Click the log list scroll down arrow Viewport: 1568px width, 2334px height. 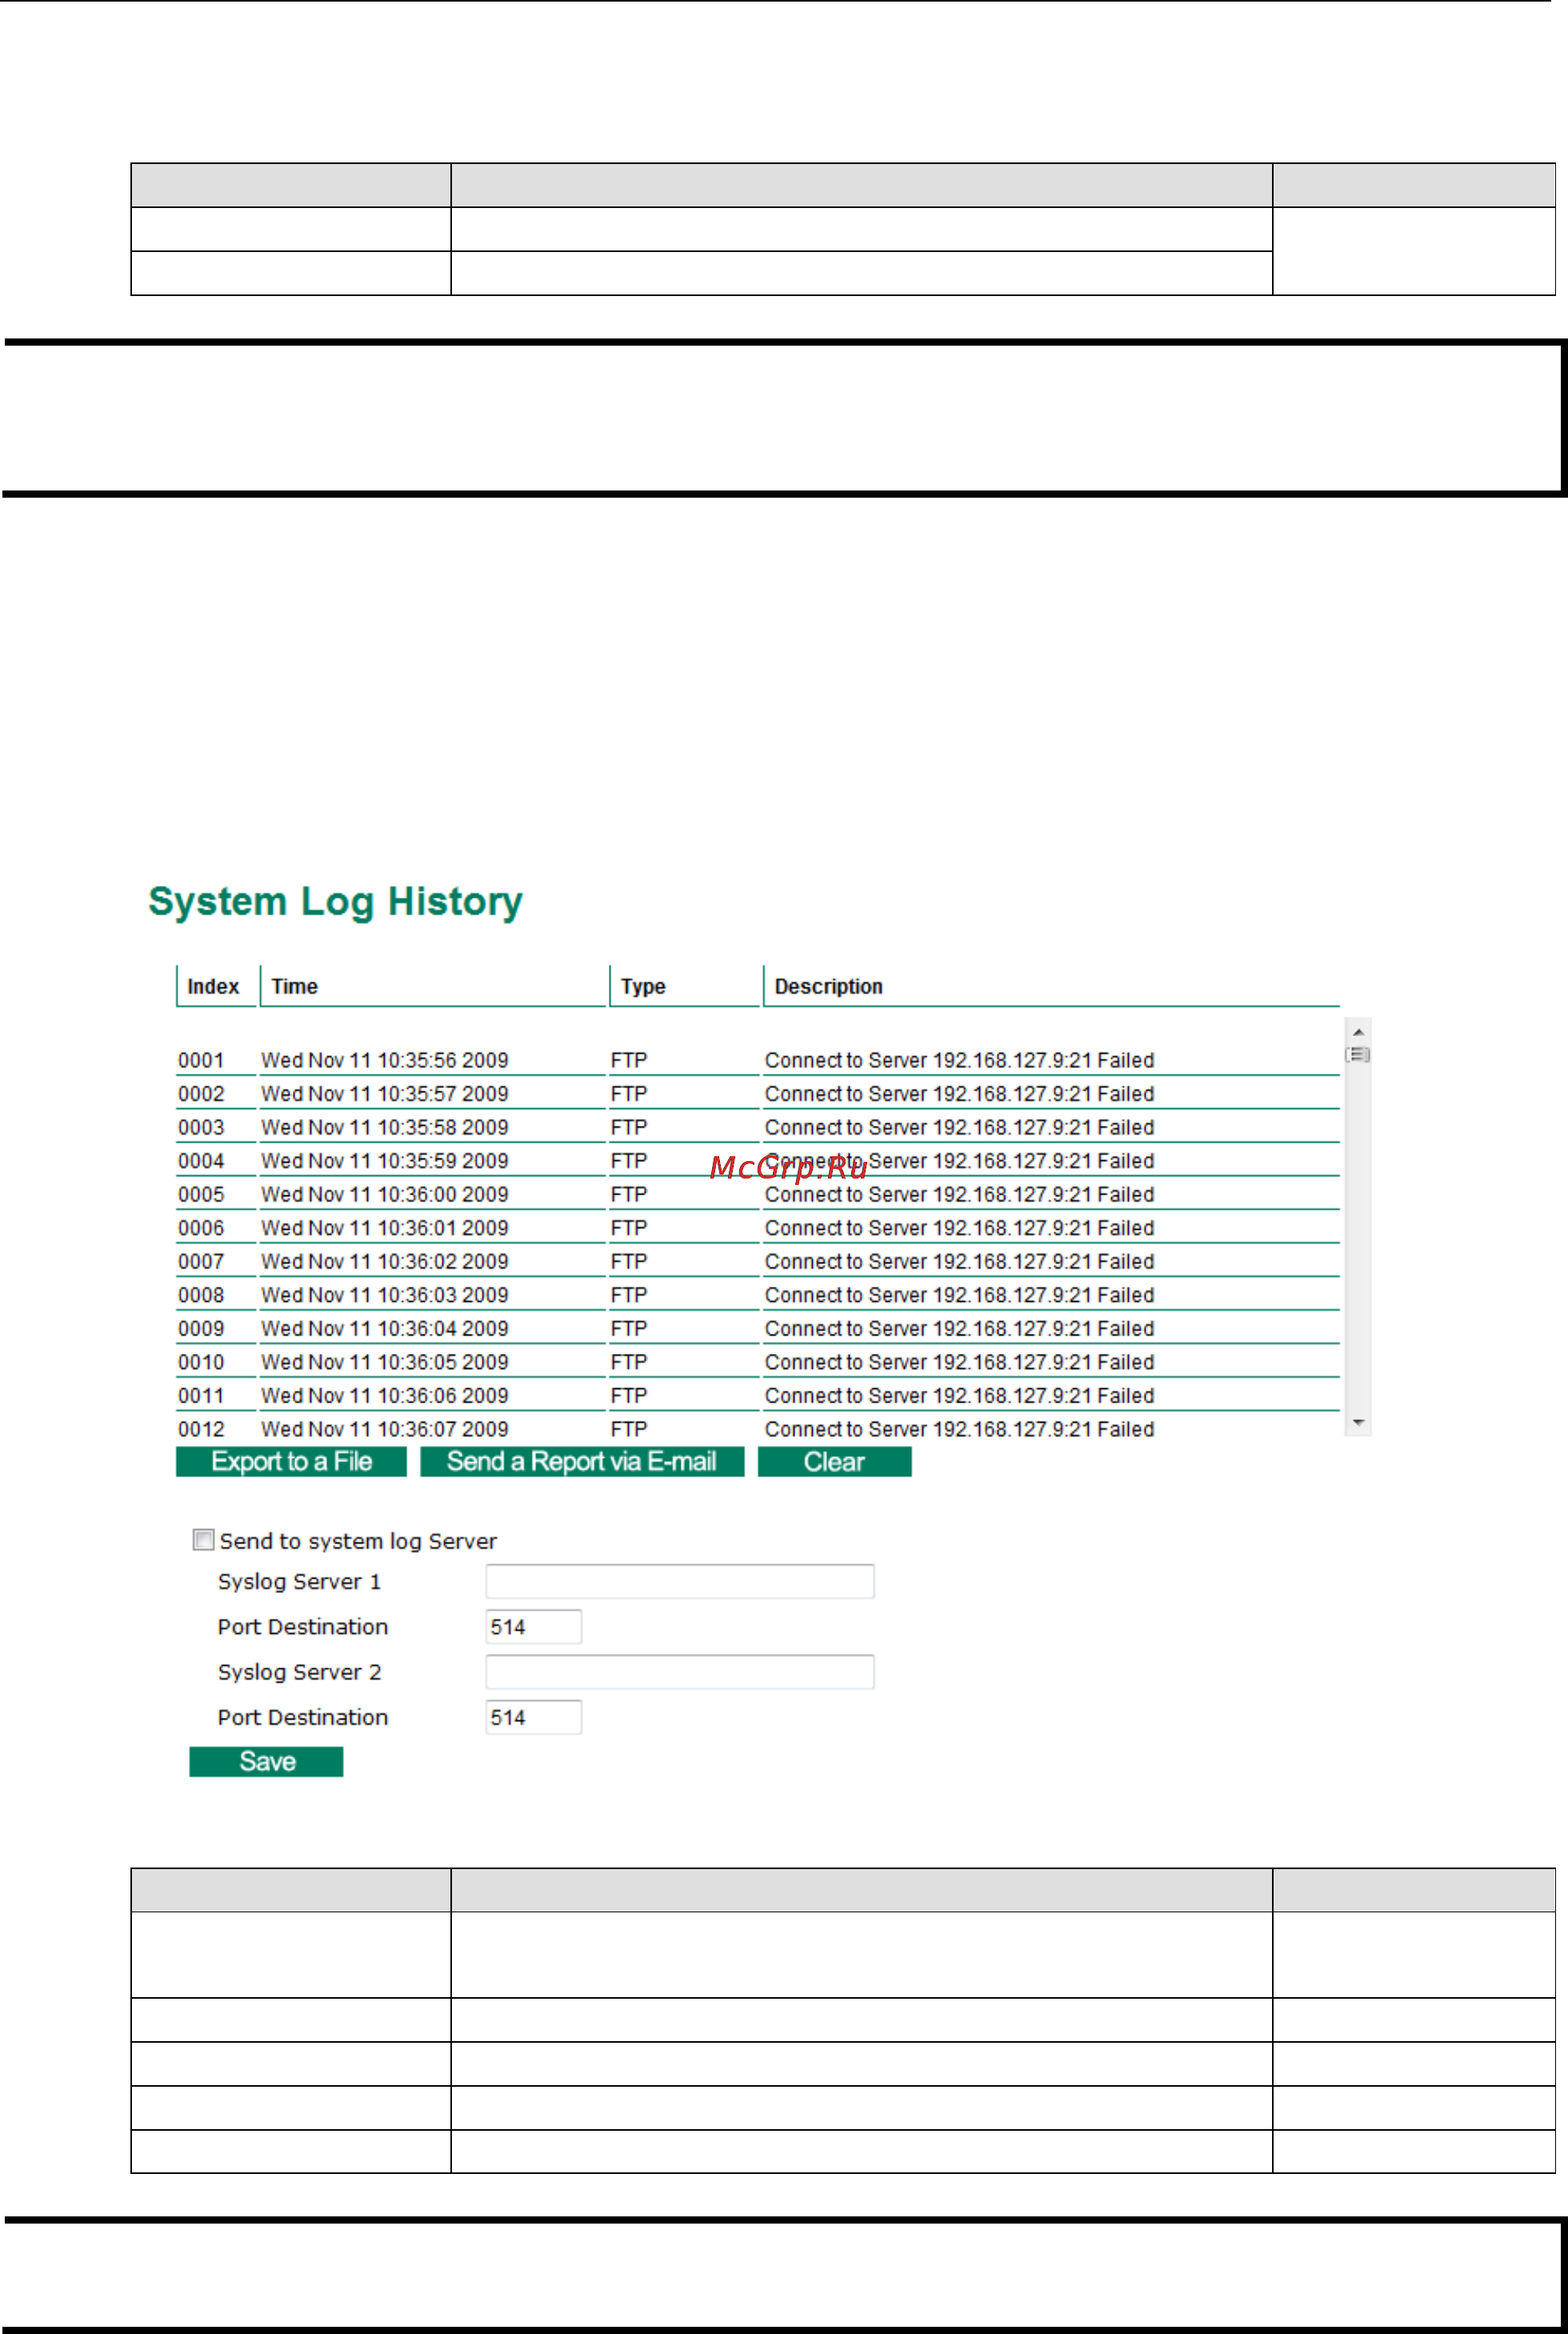[x=1358, y=1422]
